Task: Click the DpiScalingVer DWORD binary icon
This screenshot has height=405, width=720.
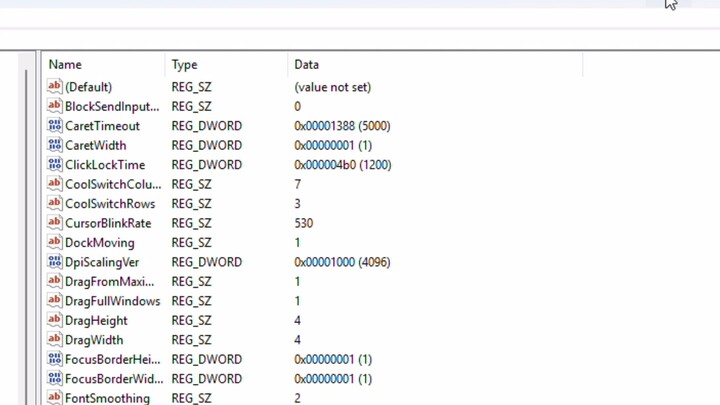Action: [54, 262]
